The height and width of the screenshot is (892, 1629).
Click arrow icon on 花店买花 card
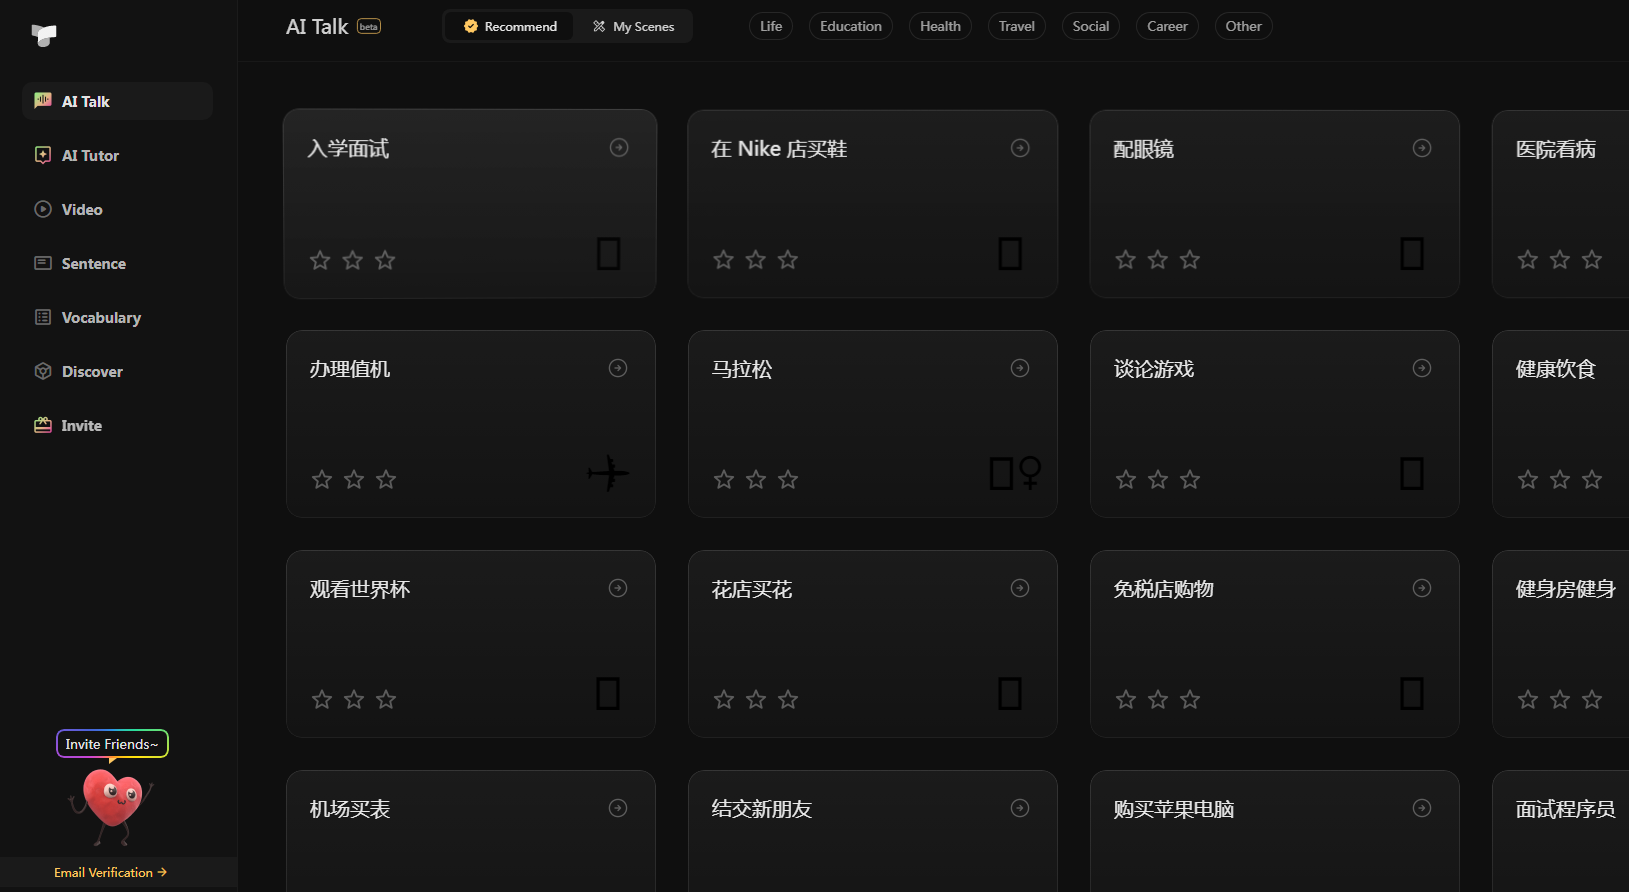[1020, 588]
